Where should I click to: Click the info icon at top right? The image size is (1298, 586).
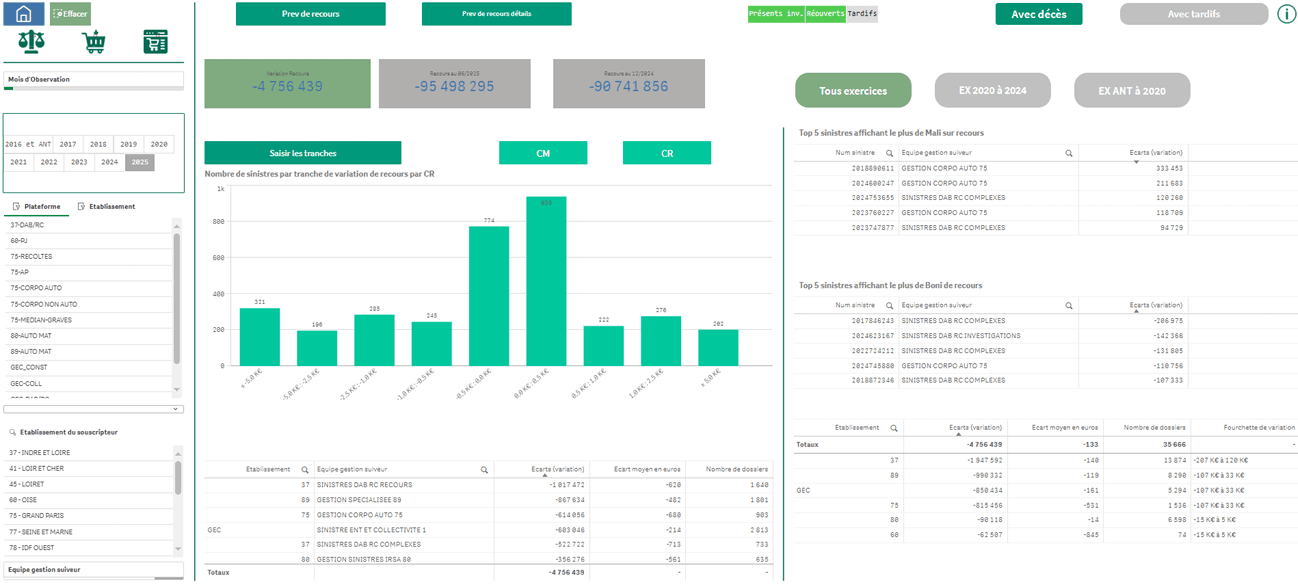click(1286, 14)
